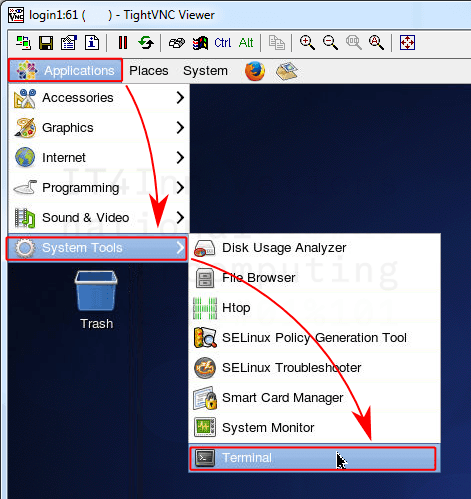Pause the VNC session

pyautogui.click(x=123, y=43)
